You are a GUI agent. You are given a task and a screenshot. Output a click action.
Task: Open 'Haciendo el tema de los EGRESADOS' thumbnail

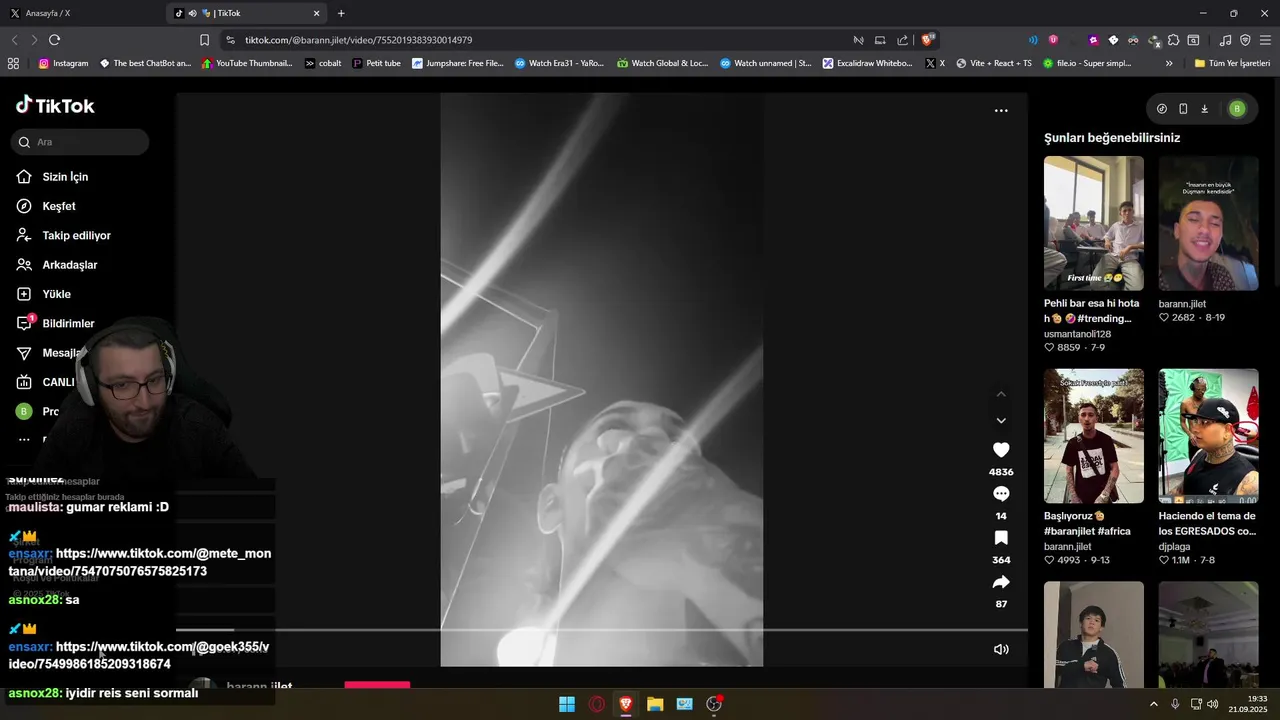[1209, 436]
